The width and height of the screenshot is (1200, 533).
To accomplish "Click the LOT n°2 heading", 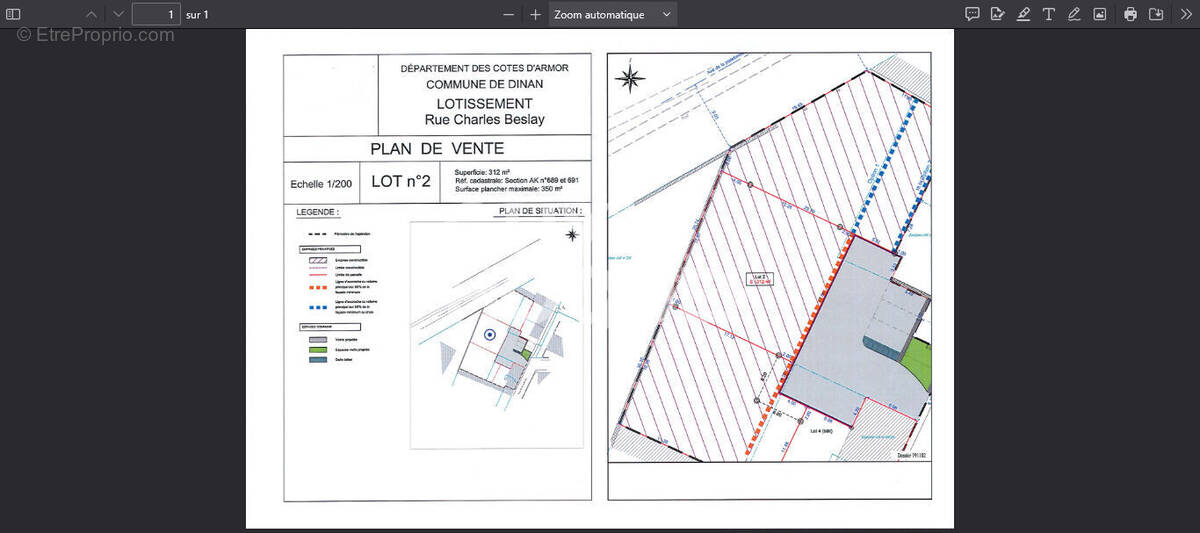I will [x=400, y=181].
